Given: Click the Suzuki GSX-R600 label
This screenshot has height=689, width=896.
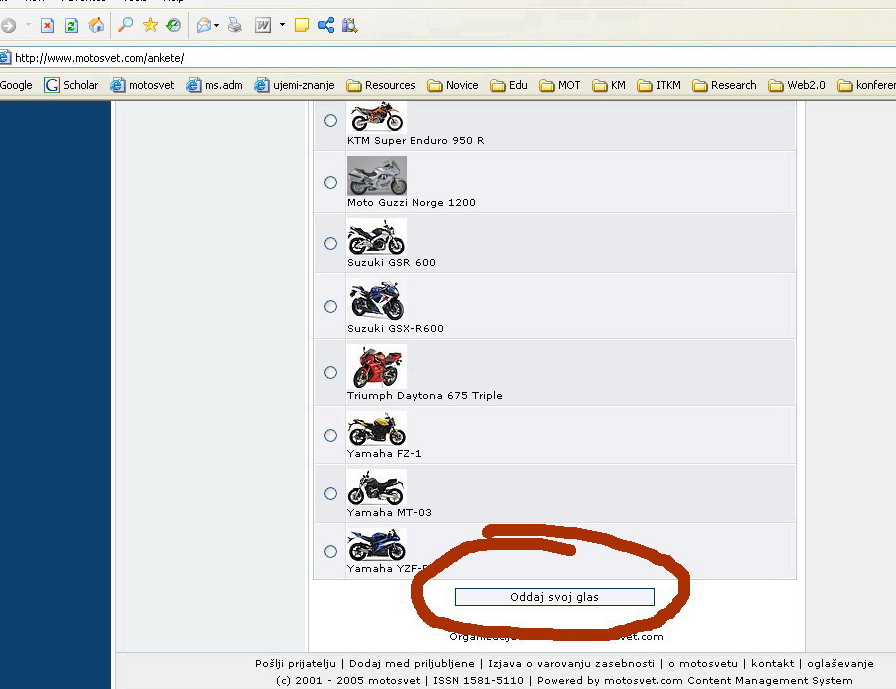Looking at the screenshot, I should tap(395, 329).
